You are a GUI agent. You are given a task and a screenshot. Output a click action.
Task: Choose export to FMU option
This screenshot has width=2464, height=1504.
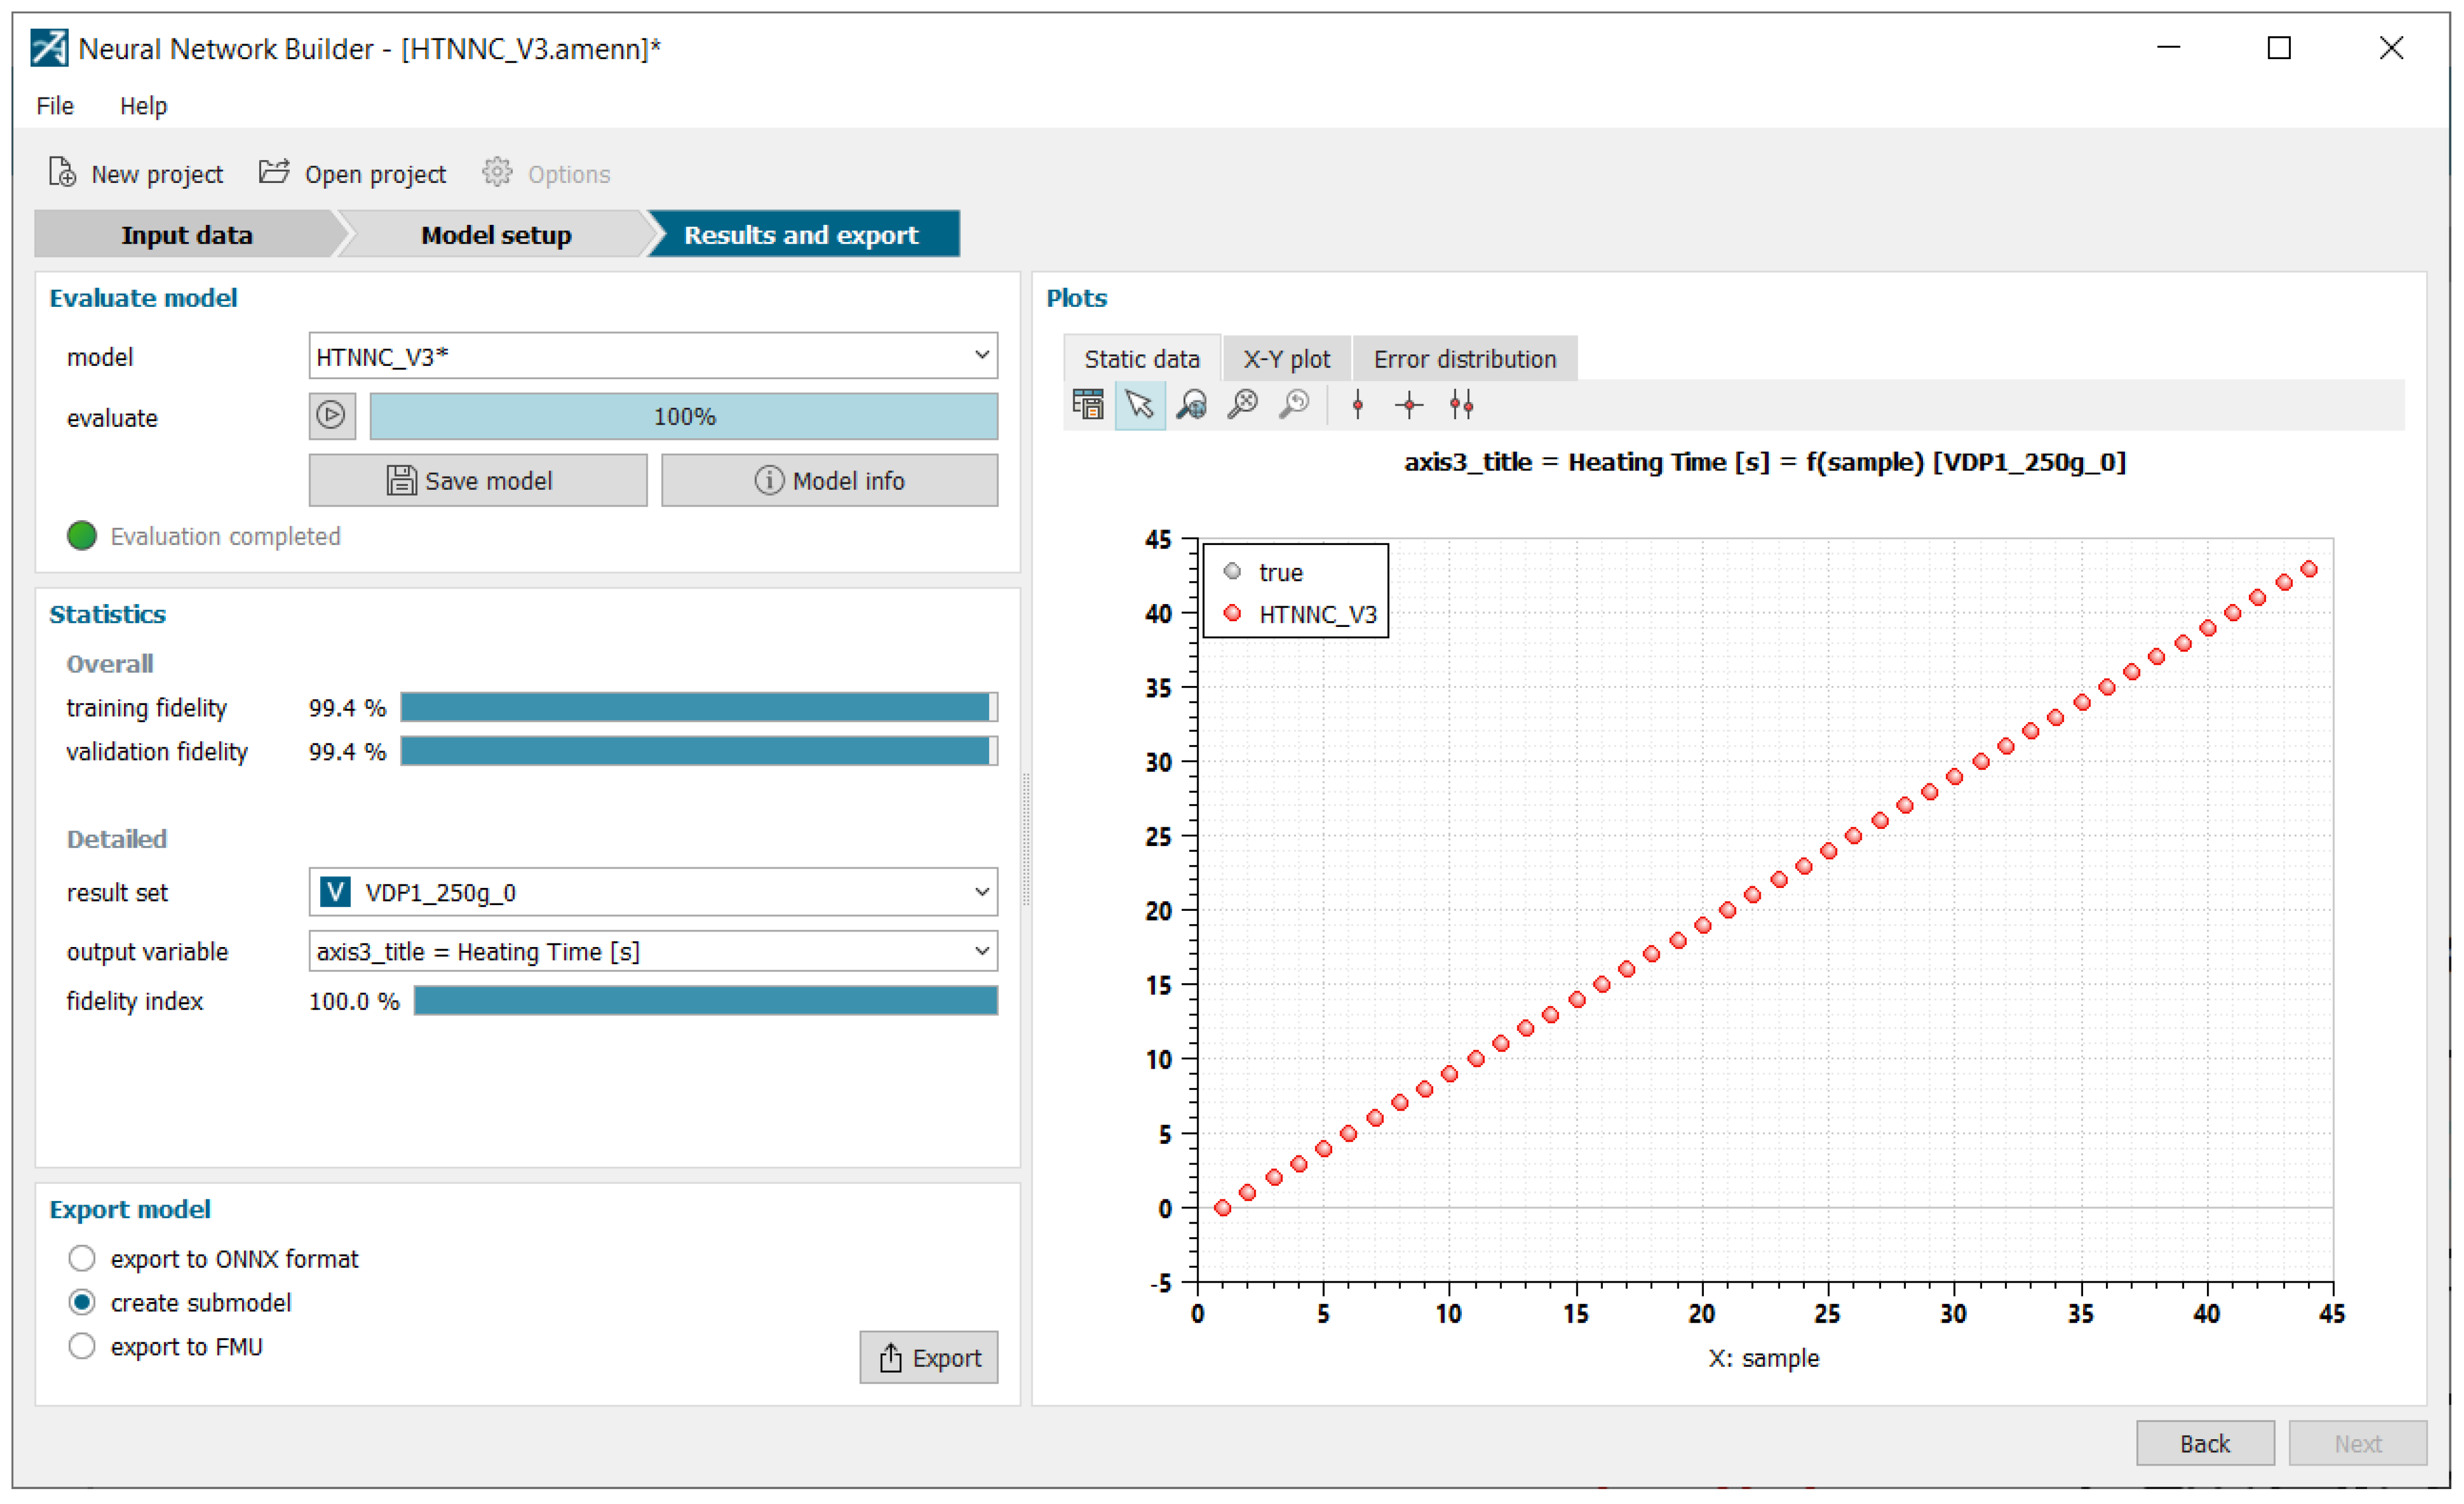click(82, 1346)
